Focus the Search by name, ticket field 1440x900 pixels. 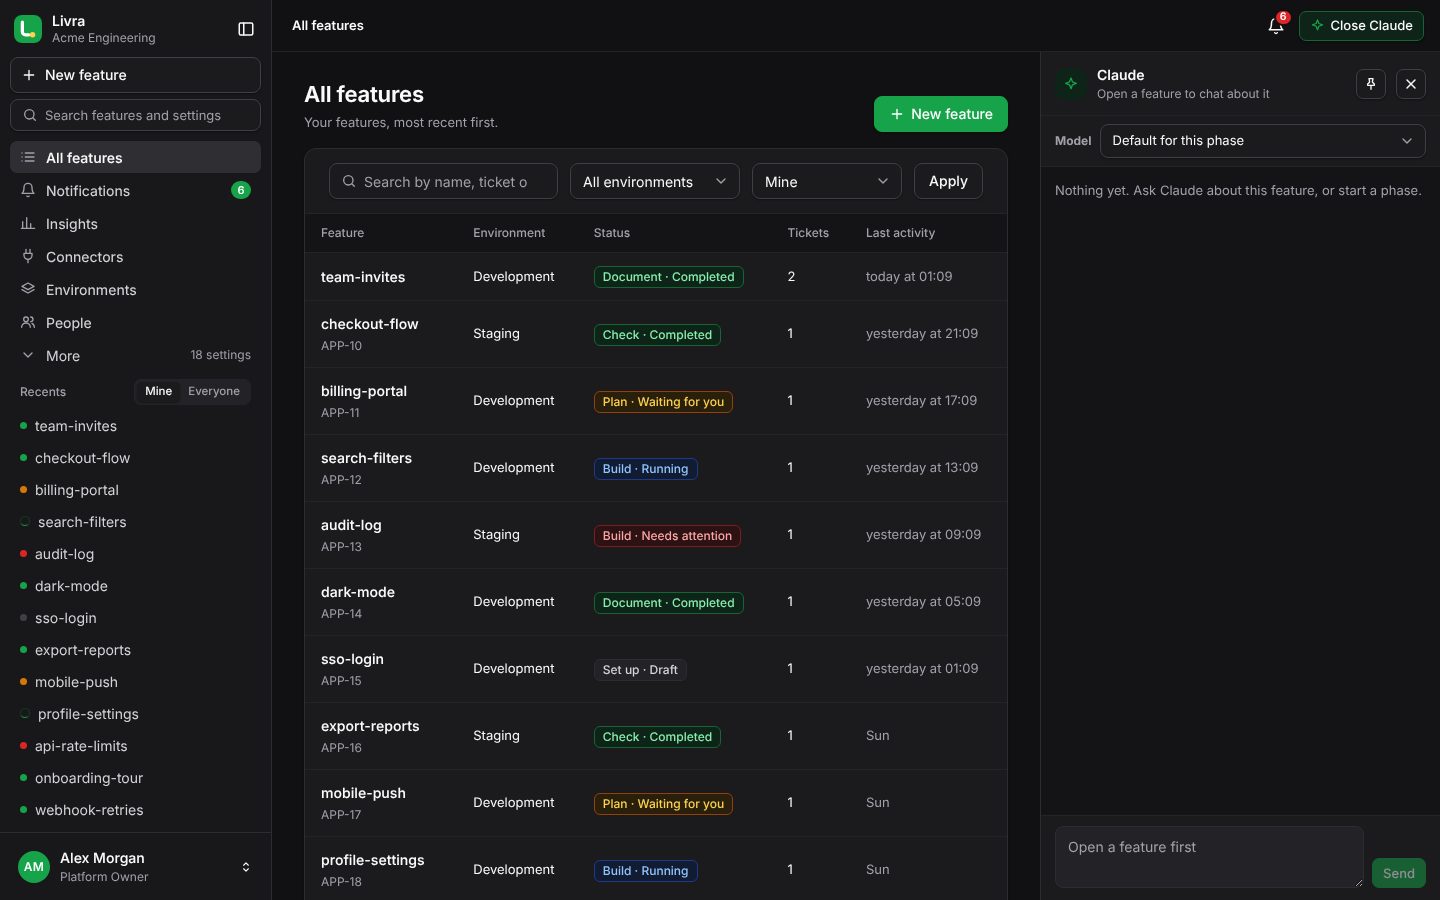(443, 181)
